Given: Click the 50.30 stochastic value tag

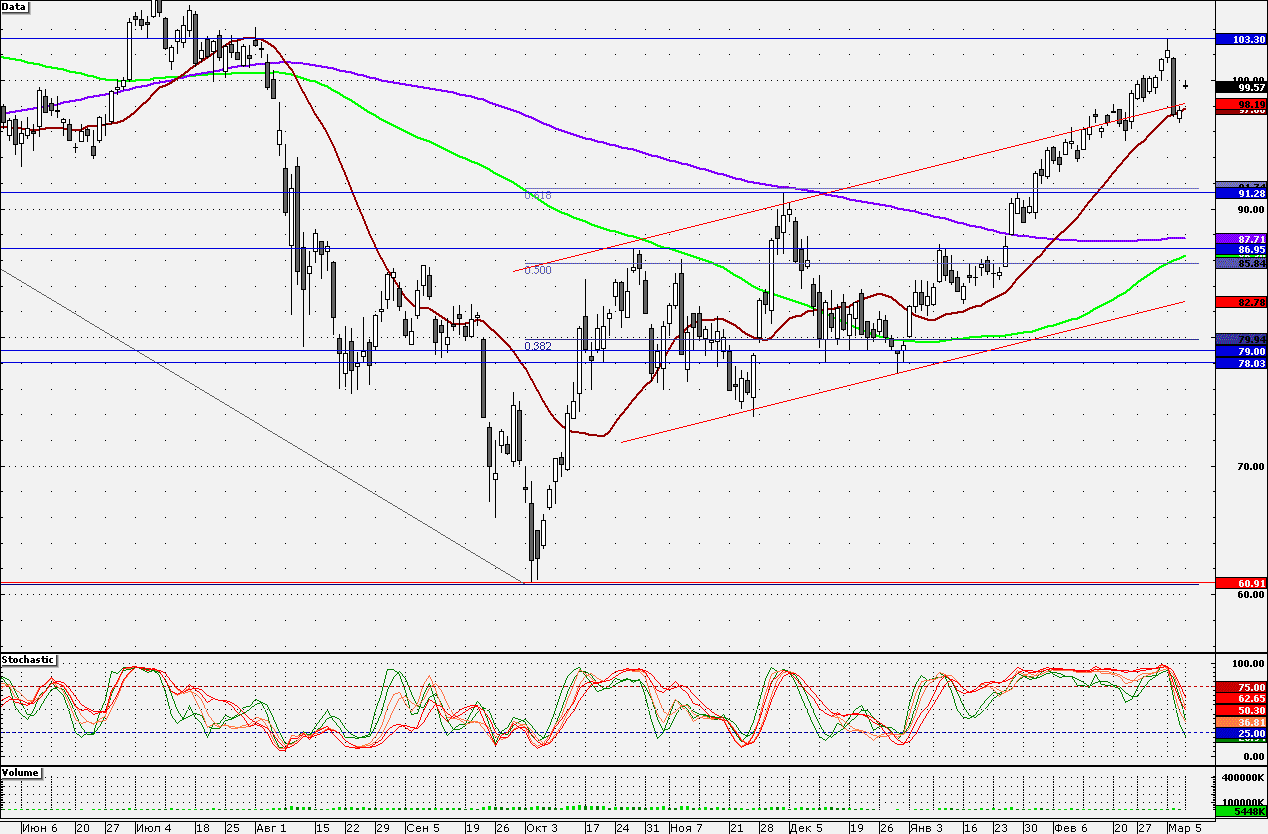Looking at the screenshot, I should click(x=1241, y=709).
